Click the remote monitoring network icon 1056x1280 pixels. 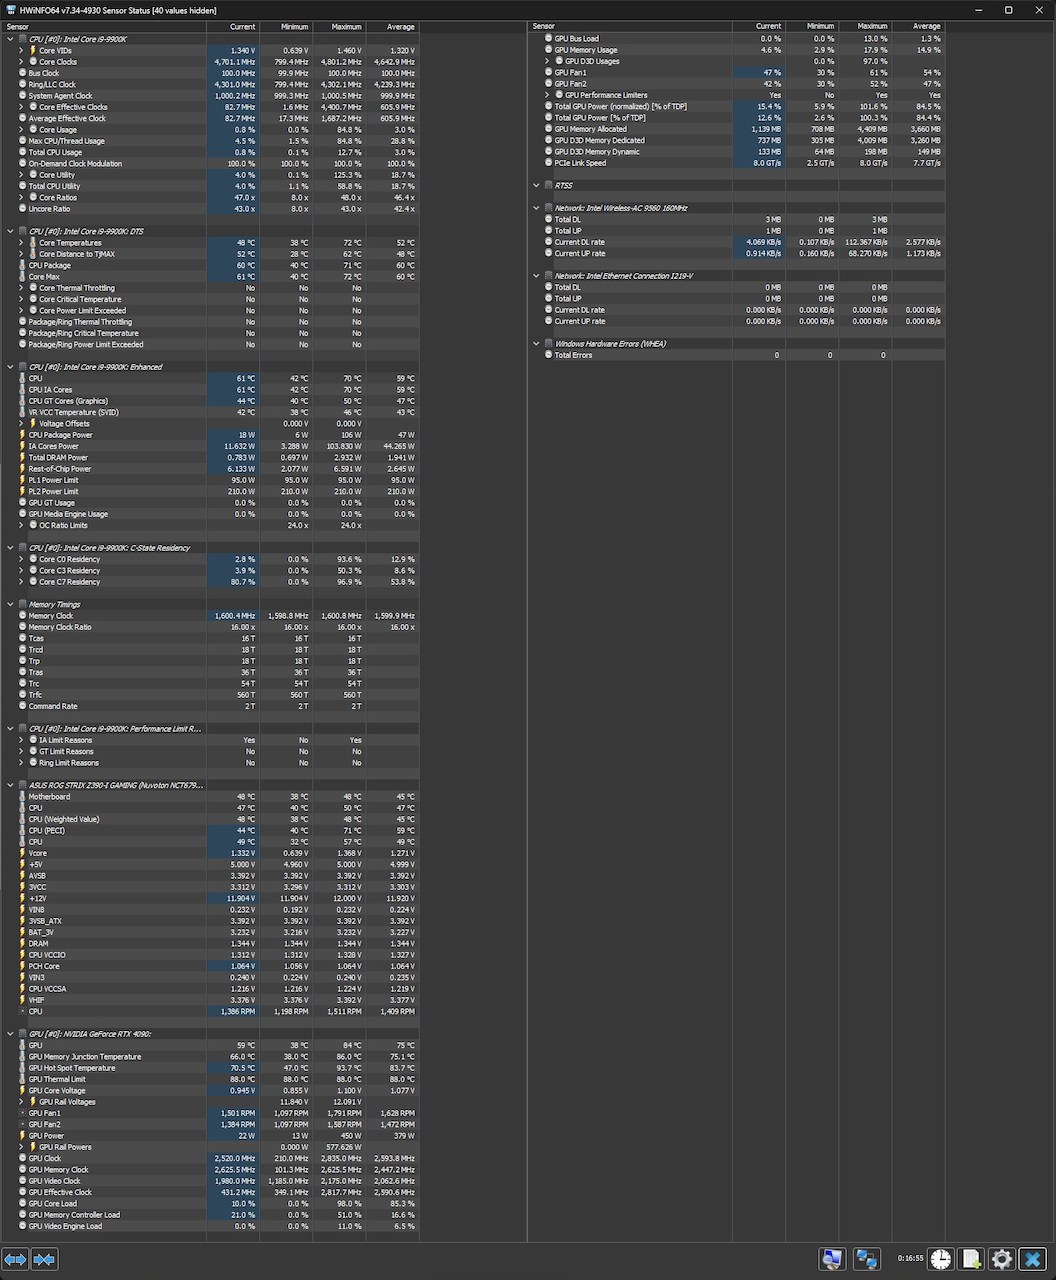(867, 1259)
